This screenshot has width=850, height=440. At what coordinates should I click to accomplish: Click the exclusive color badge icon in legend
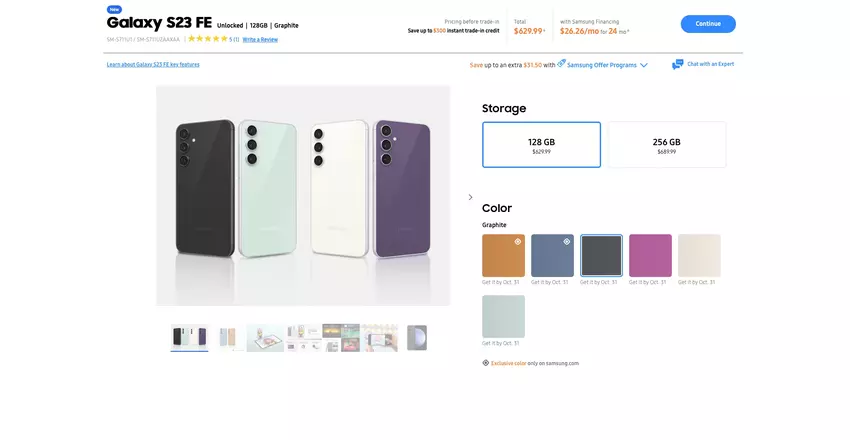coord(486,363)
